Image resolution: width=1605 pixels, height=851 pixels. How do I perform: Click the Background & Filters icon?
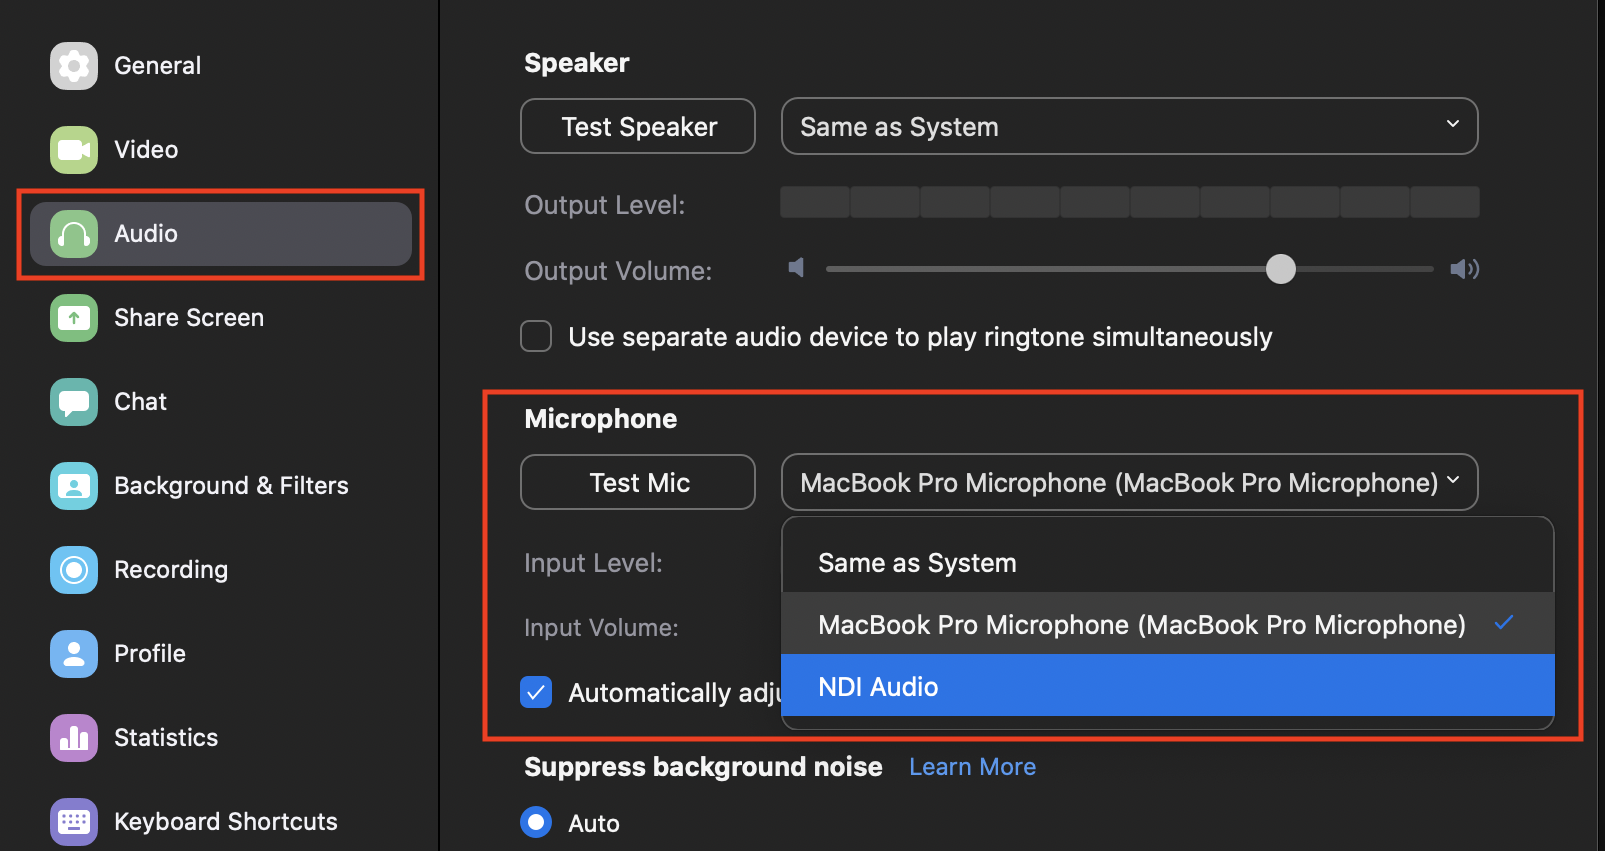point(74,486)
